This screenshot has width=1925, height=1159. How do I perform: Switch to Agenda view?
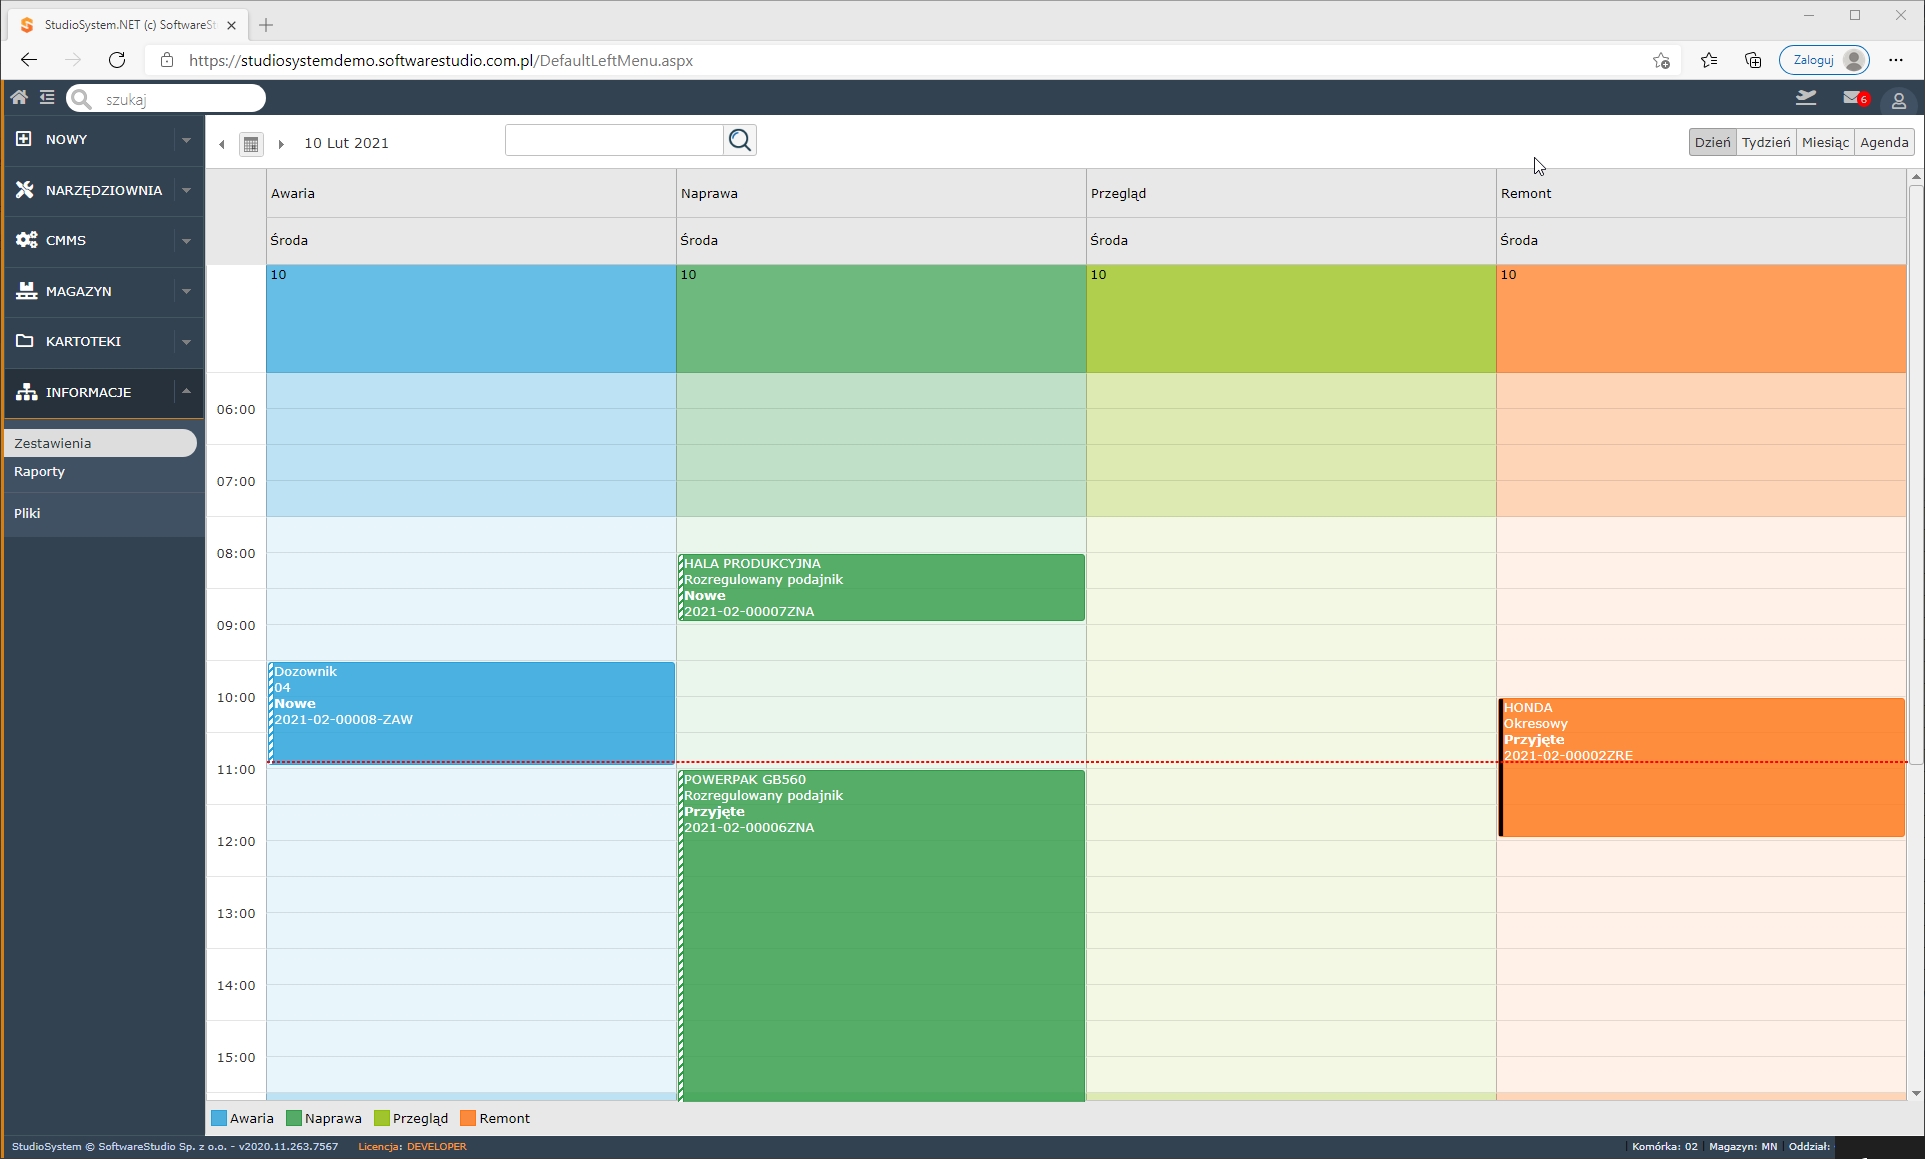(x=1884, y=142)
